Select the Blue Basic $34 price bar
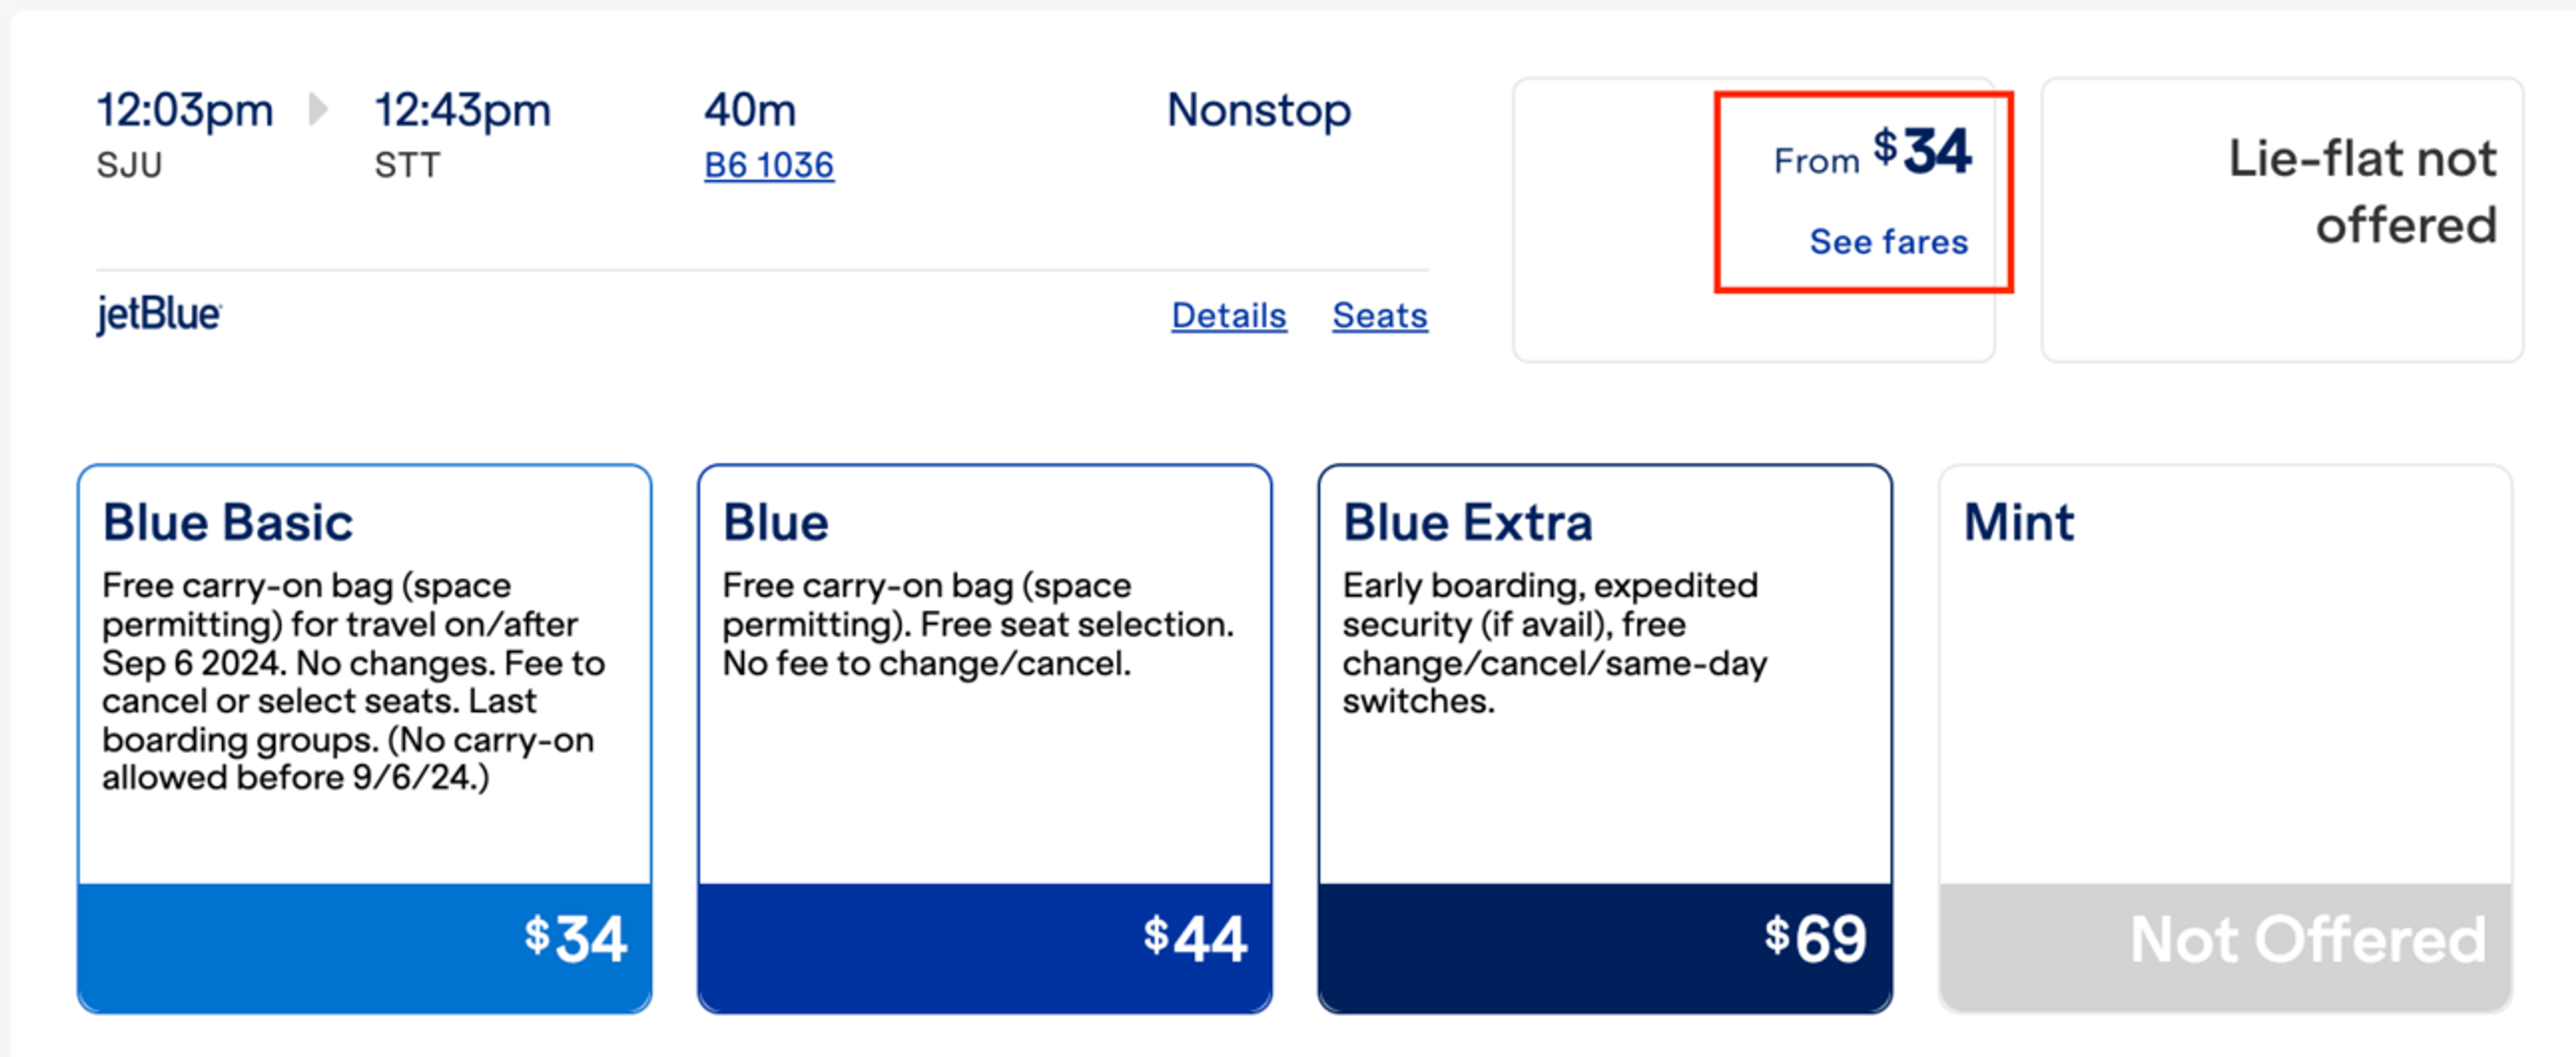The width and height of the screenshot is (2576, 1057). (x=365, y=947)
